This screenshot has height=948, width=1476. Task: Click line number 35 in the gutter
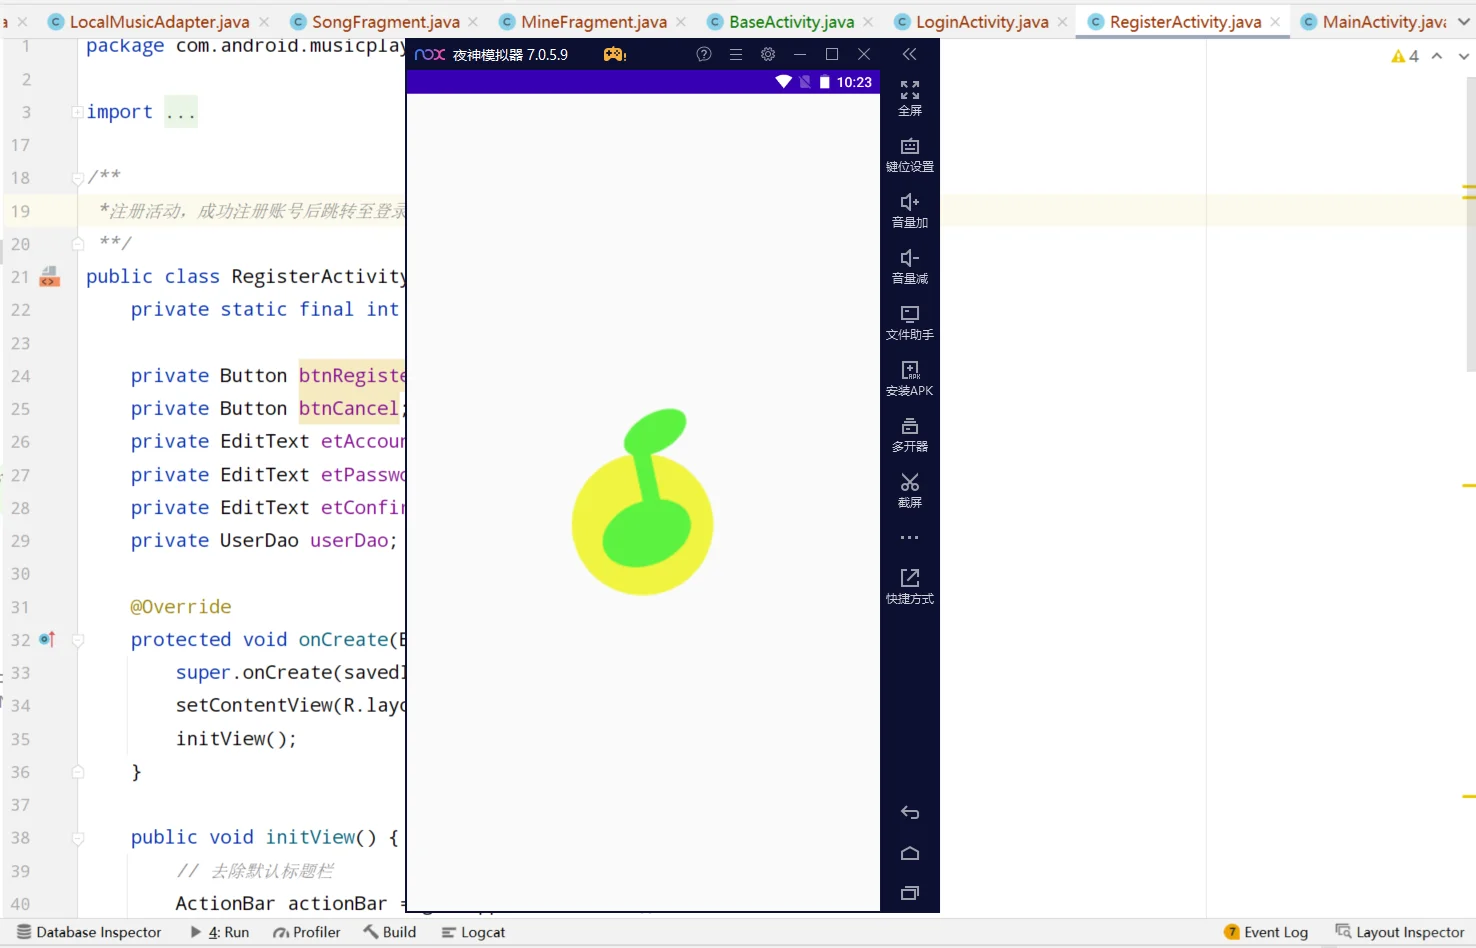click(x=21, y=739)
